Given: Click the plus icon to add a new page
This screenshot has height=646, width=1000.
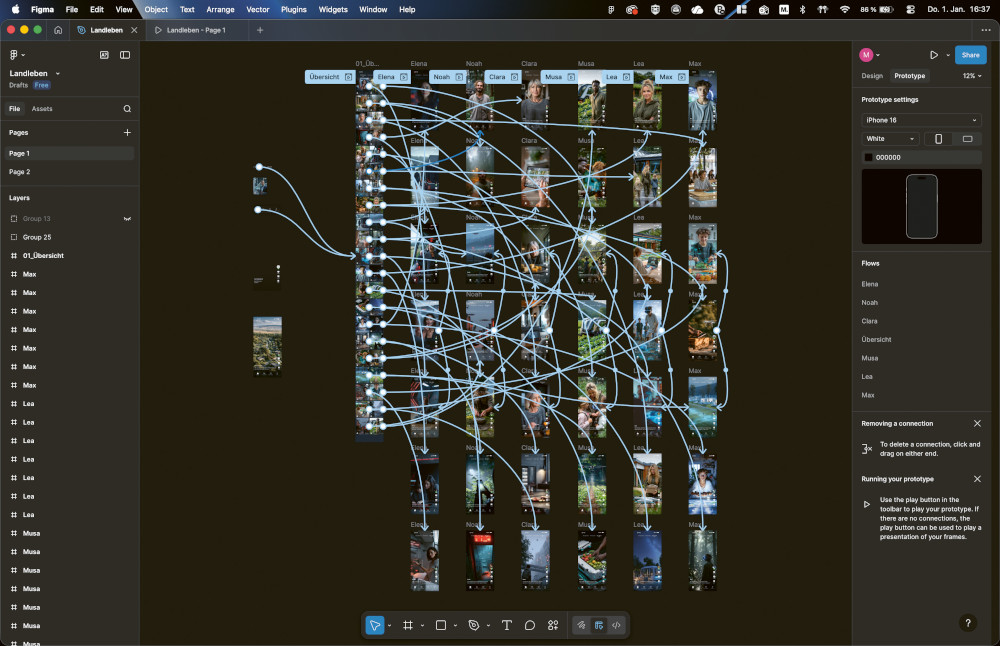Looking at the screenshot, I should pos(127,131).
